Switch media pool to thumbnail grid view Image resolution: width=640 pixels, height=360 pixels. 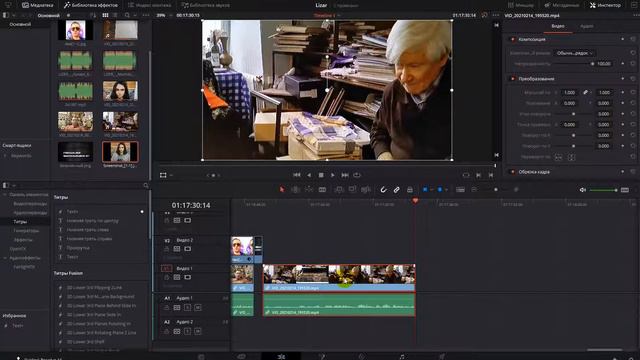tap(105, 15)
